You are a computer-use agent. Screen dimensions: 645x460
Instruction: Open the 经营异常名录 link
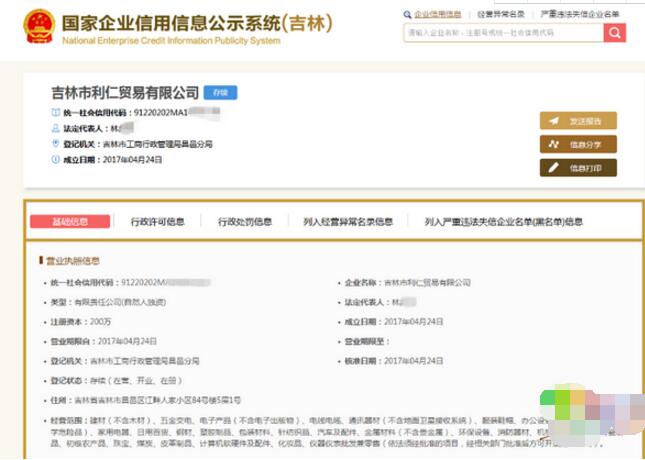[x=501, y=14]
